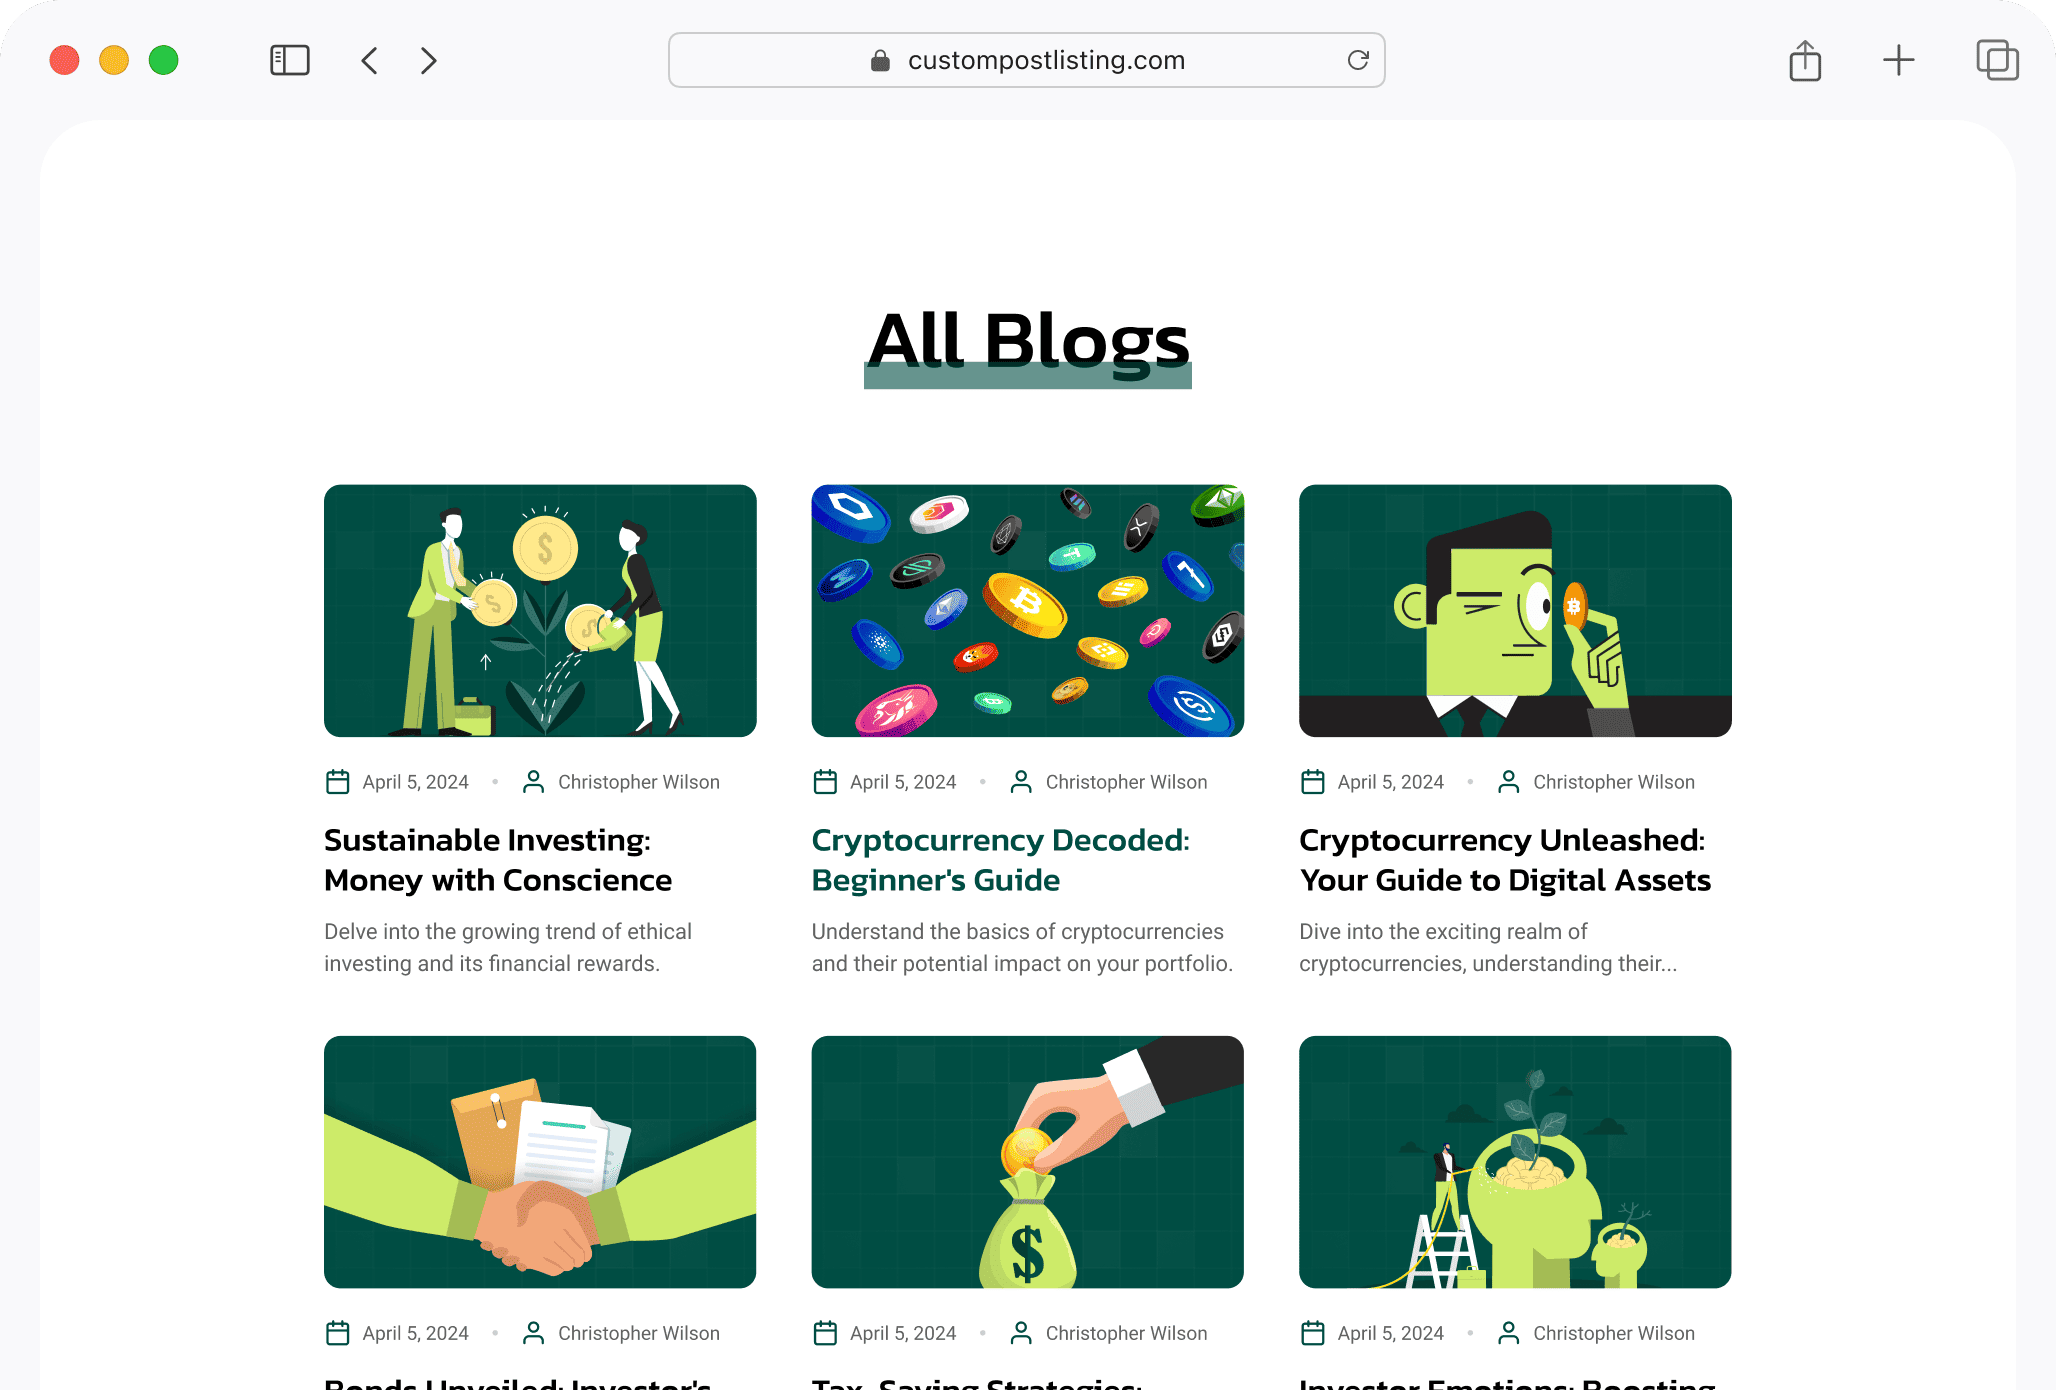Screen dimensions: 2056x1390
Task: Focus the custompostlisting.com address field
Action: [x=1027, y=60]
